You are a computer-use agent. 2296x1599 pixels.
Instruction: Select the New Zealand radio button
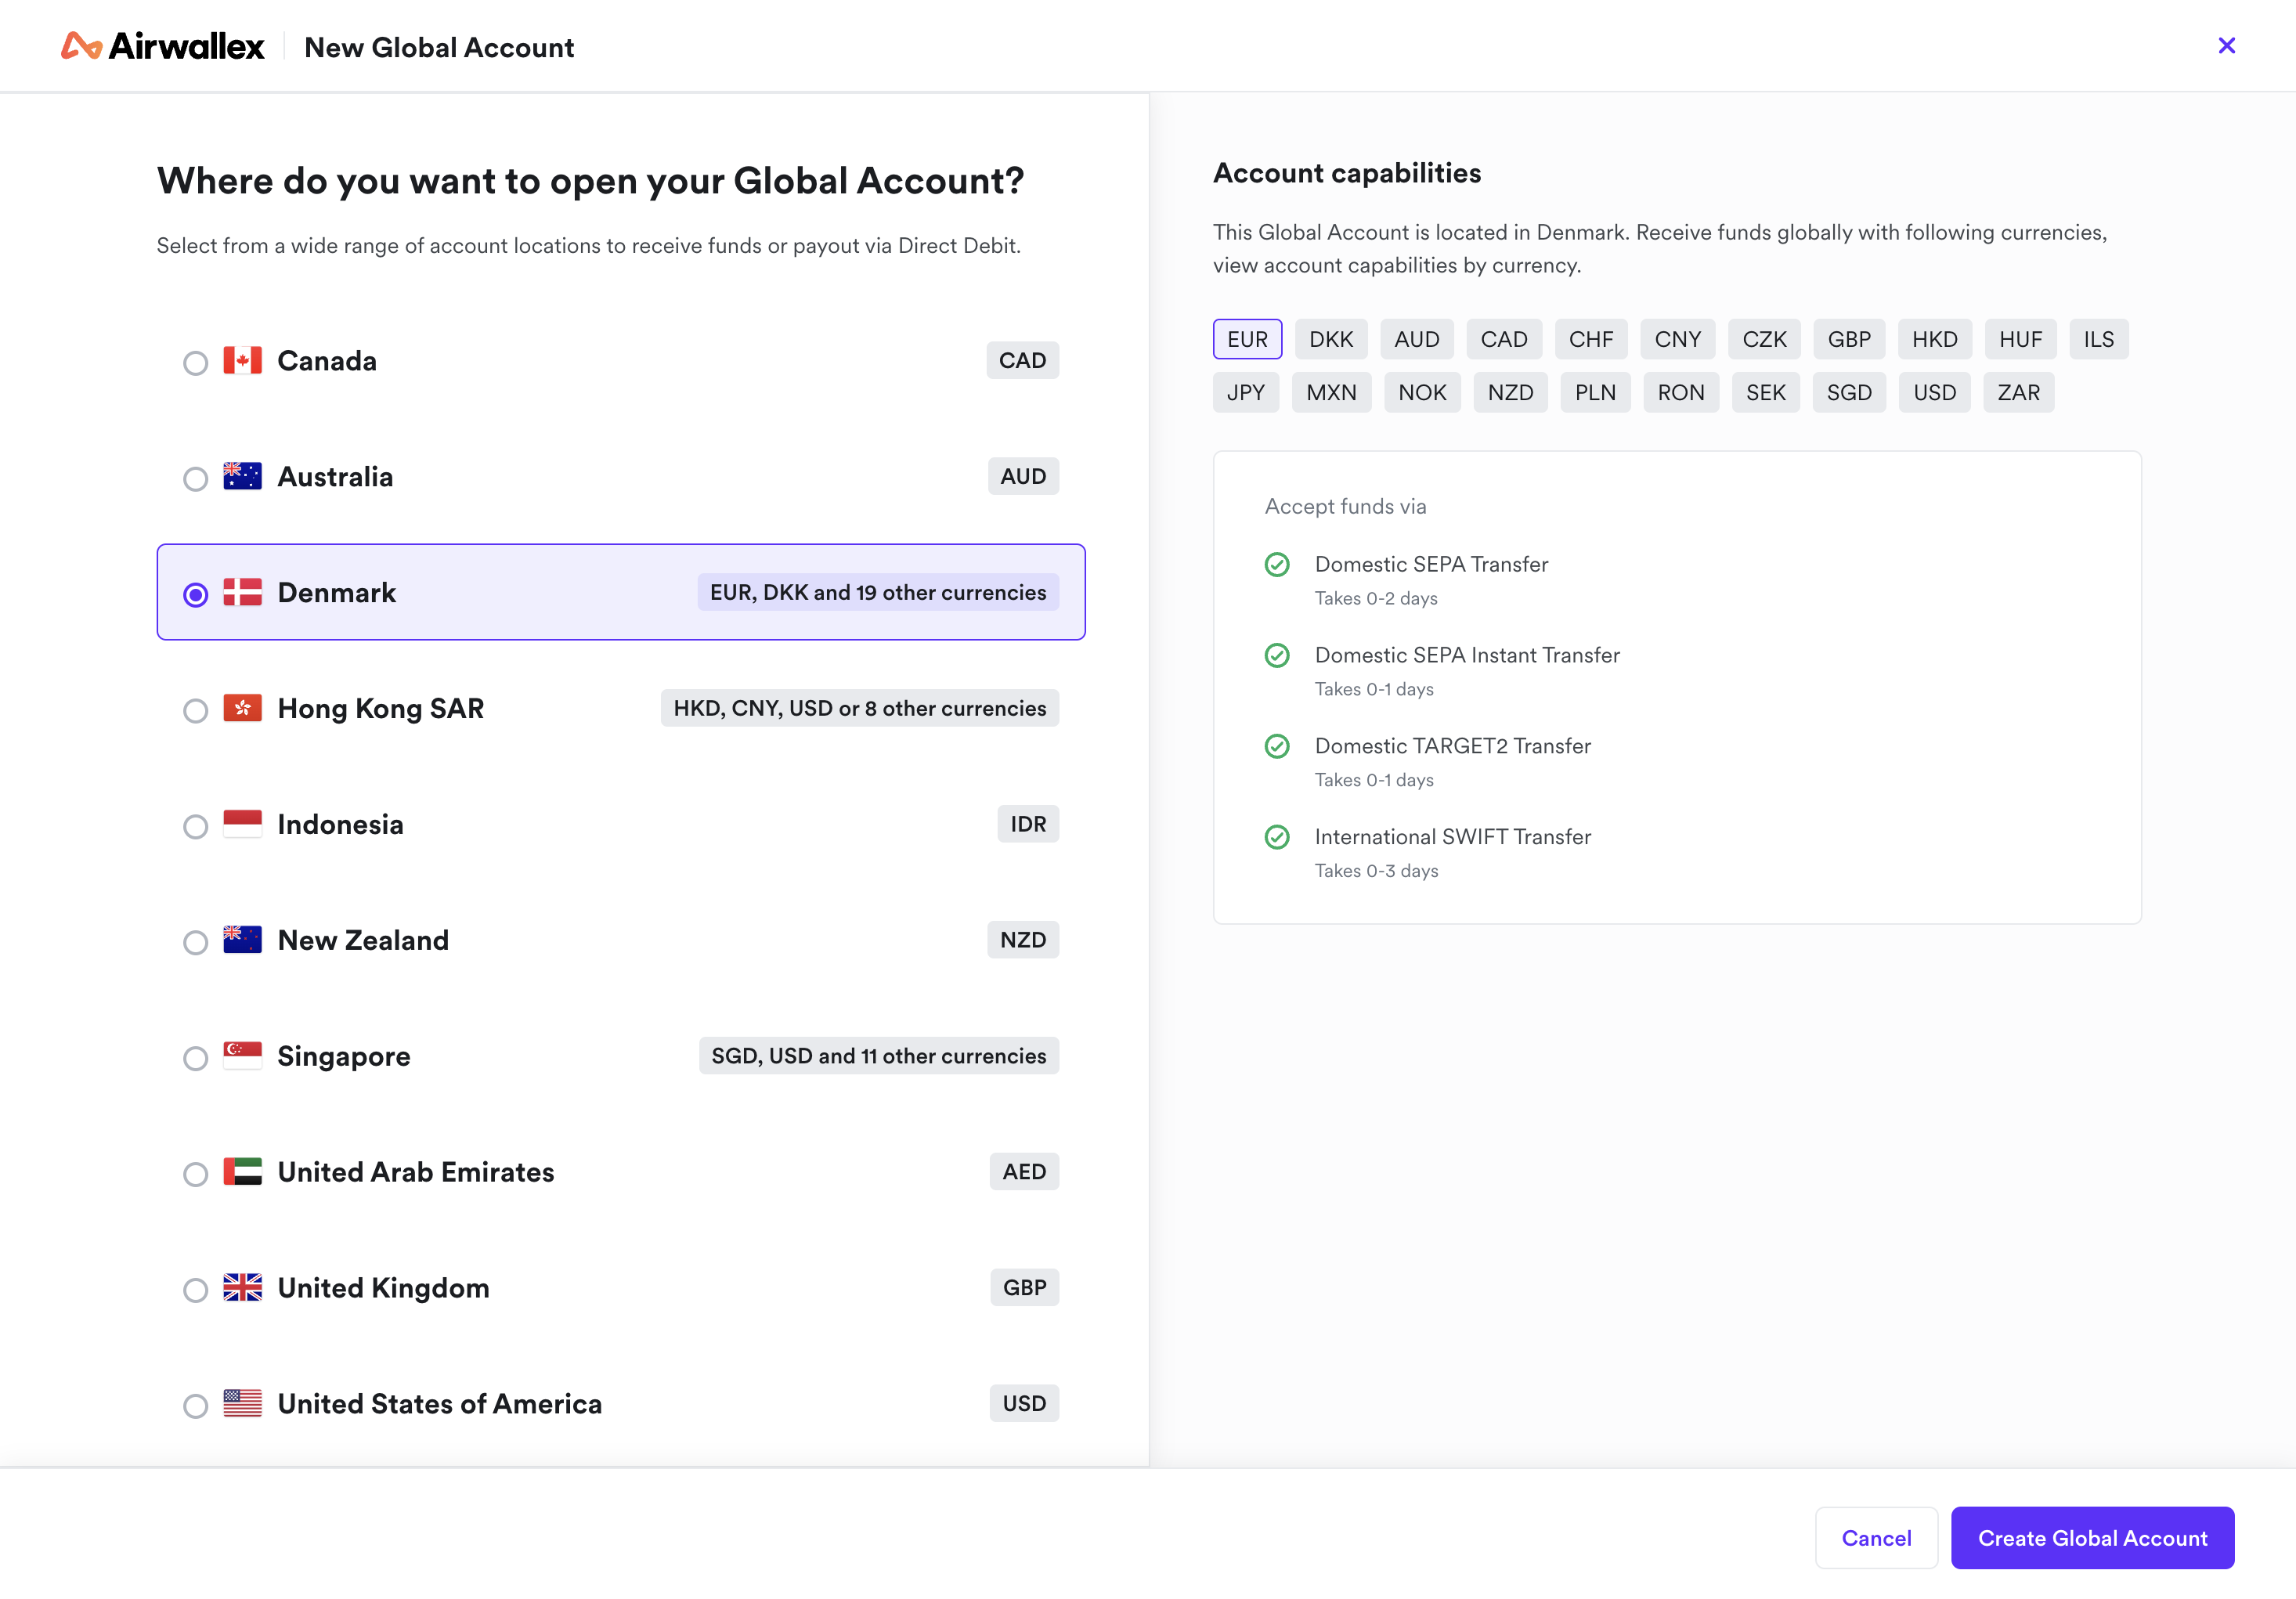[195, 942]
